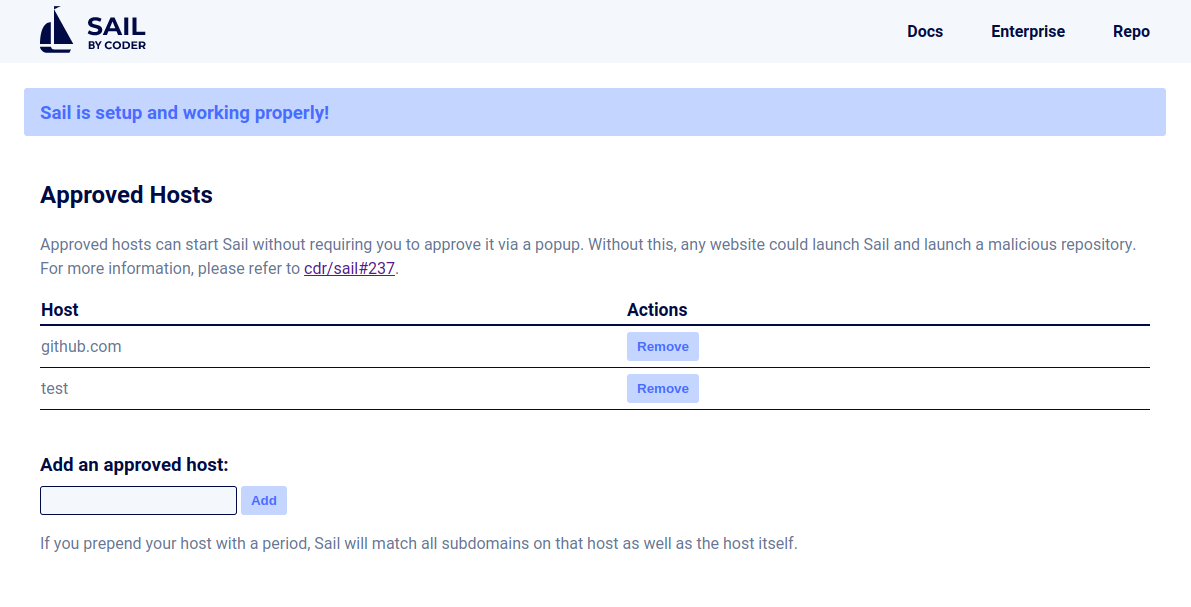
Task: Click the Add button
Action: click(264, 501)
